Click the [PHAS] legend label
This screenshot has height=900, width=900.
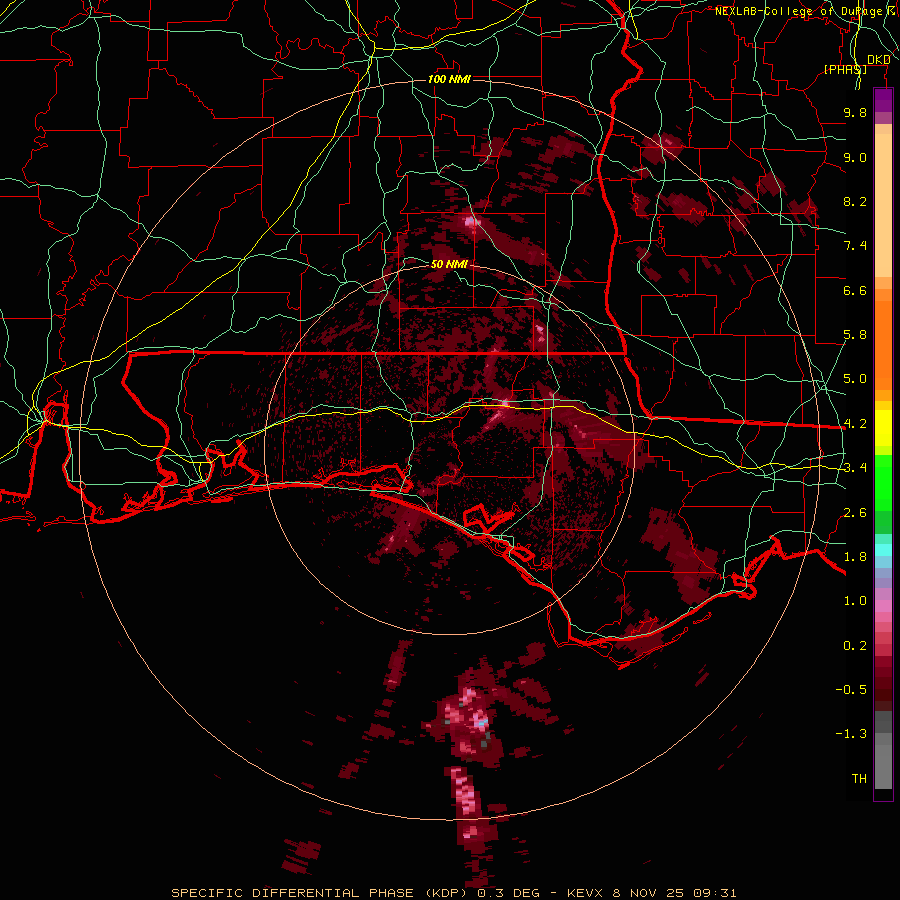(845, 69)
